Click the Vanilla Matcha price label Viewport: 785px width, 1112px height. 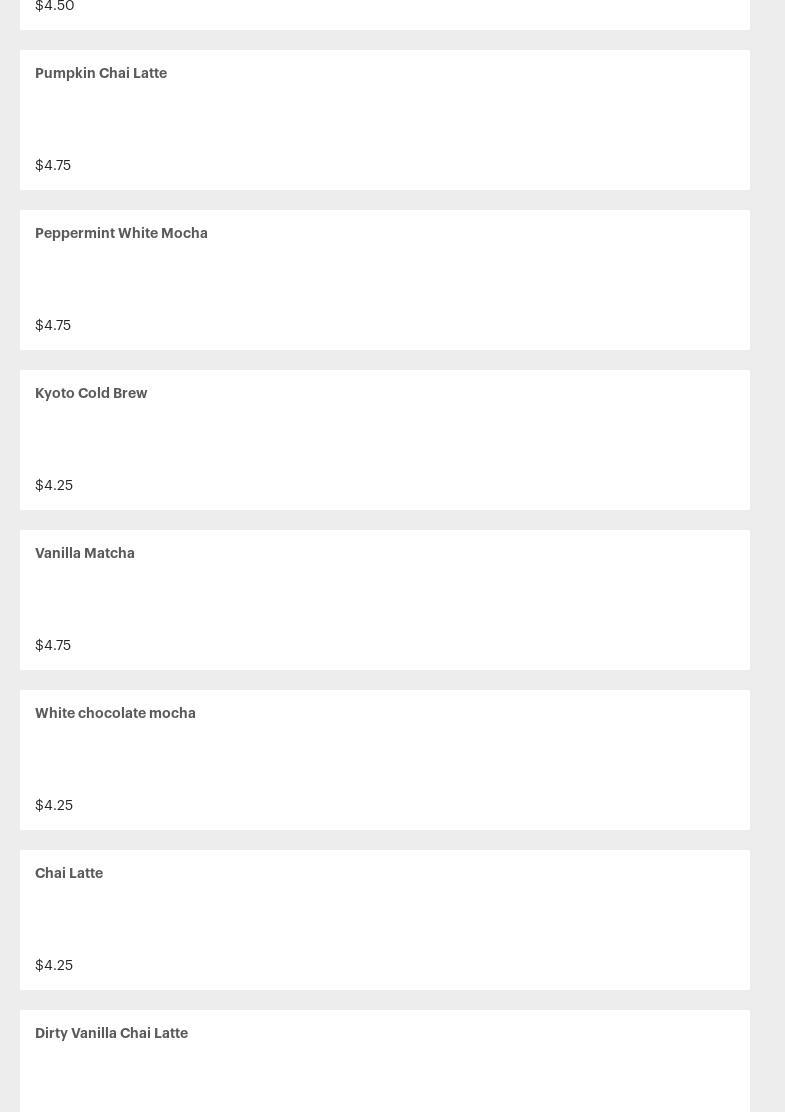pos(53,645)
